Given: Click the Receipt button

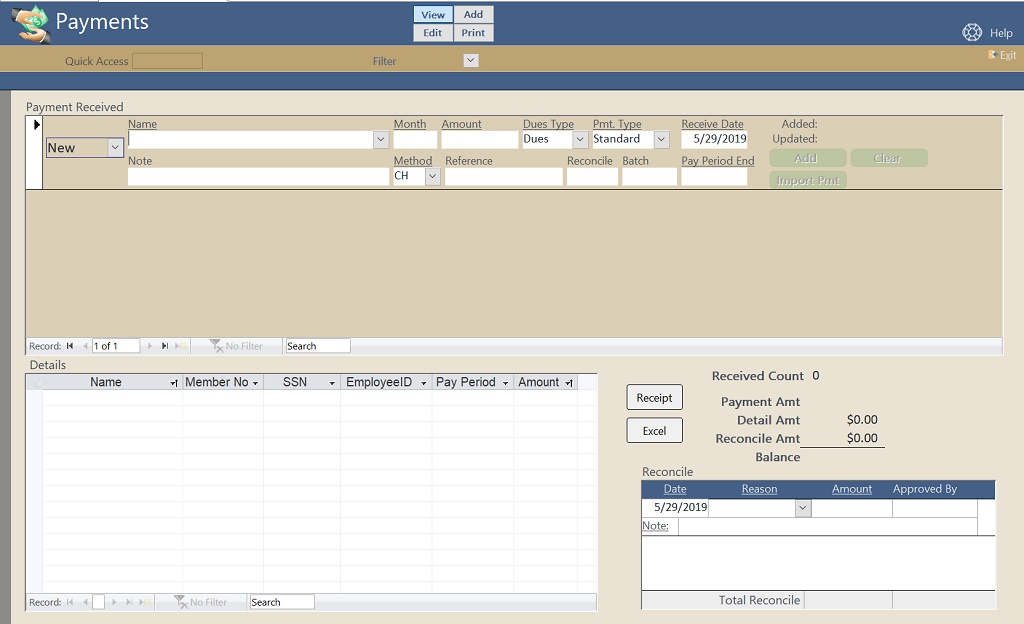Looking at the screenshot, I should click(654, 398).
